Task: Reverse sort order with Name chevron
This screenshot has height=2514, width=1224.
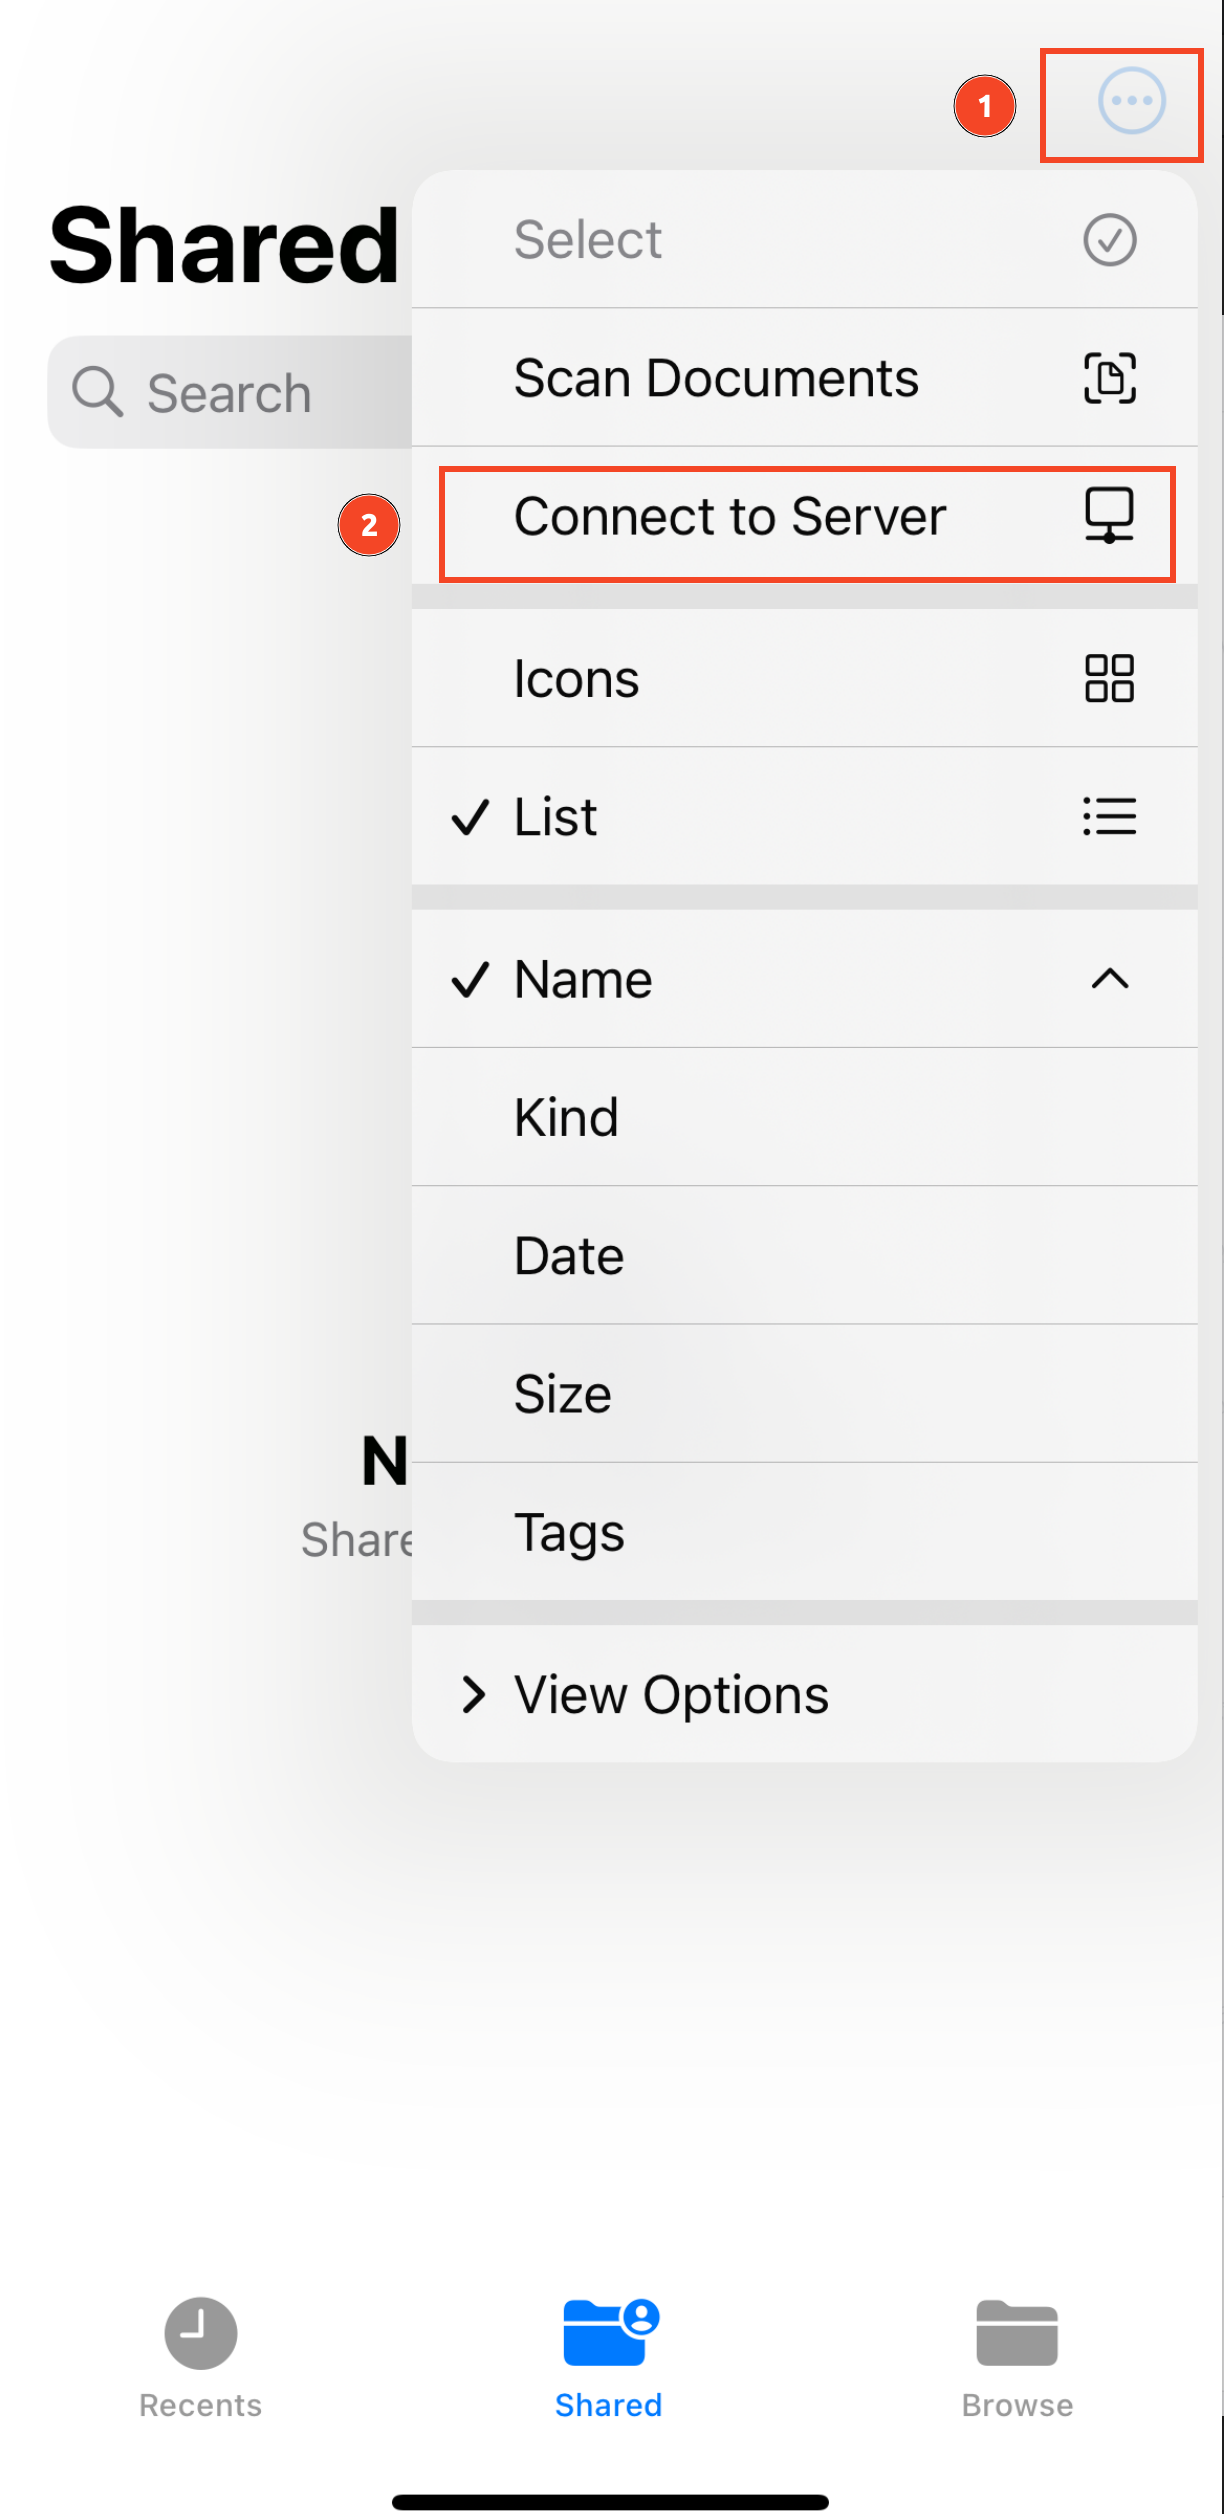Action: pos(1109,979)
